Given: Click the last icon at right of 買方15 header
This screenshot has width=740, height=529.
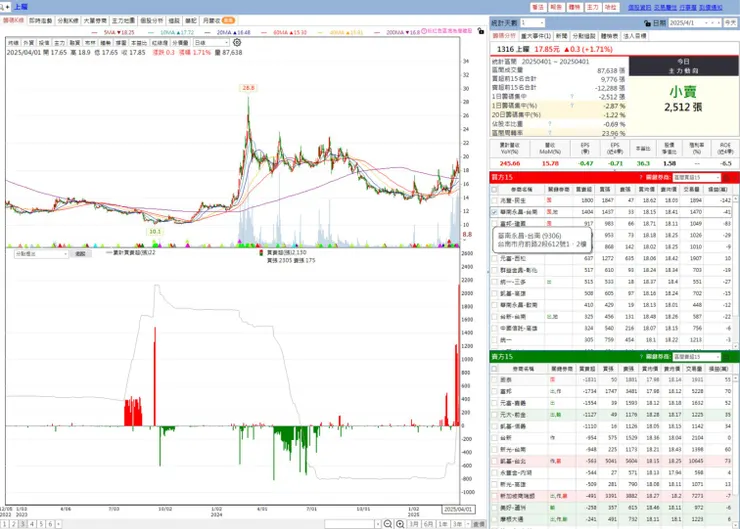Looking at the screenshot, I should tap(735, 177).
